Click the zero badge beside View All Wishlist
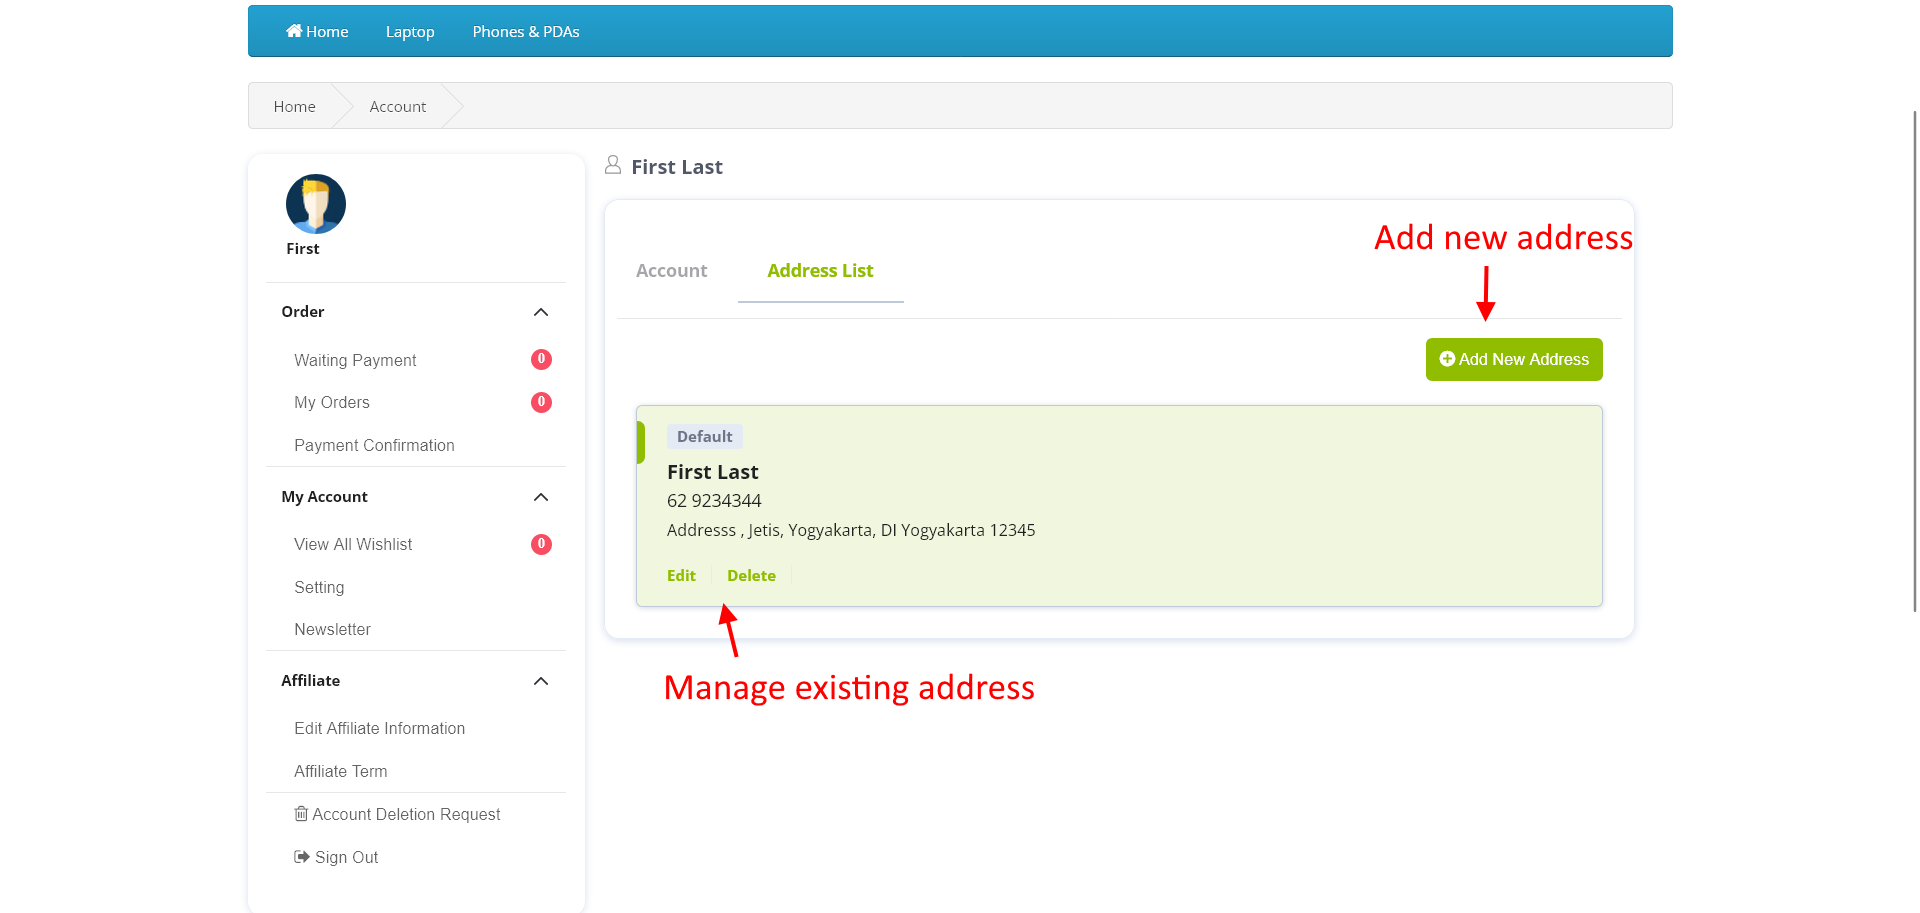This screenshot has width=1920, height=913. click(541, 544)
